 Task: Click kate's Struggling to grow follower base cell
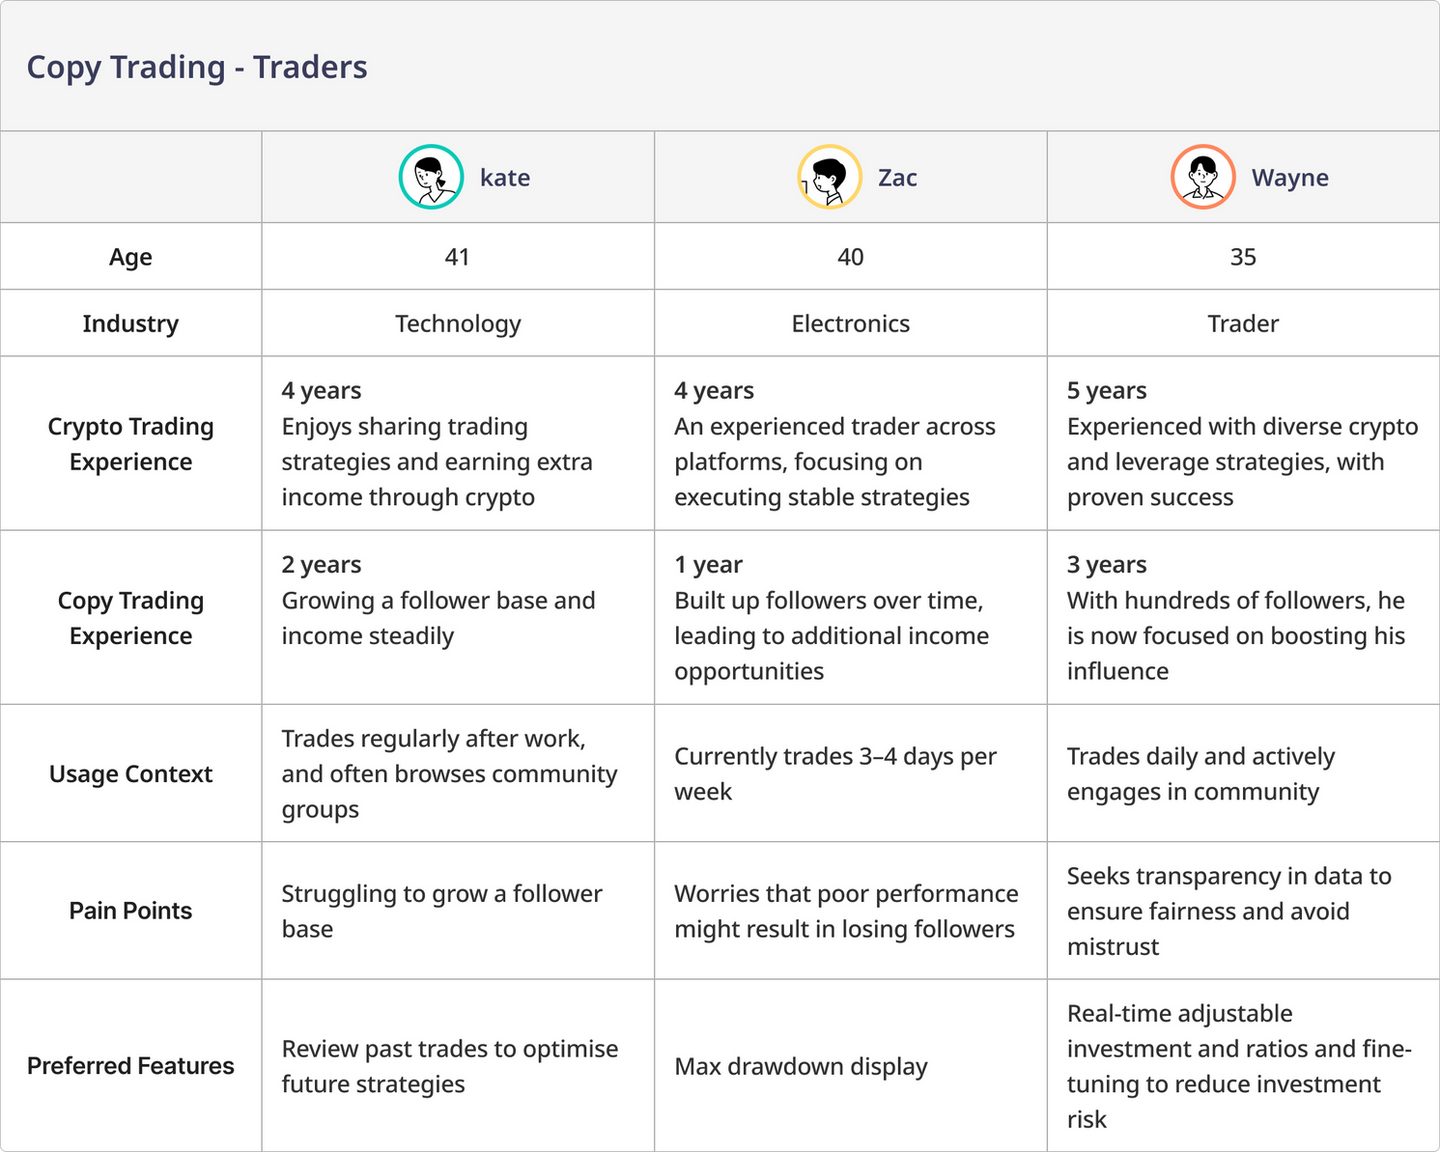click(x=458, y=911)
